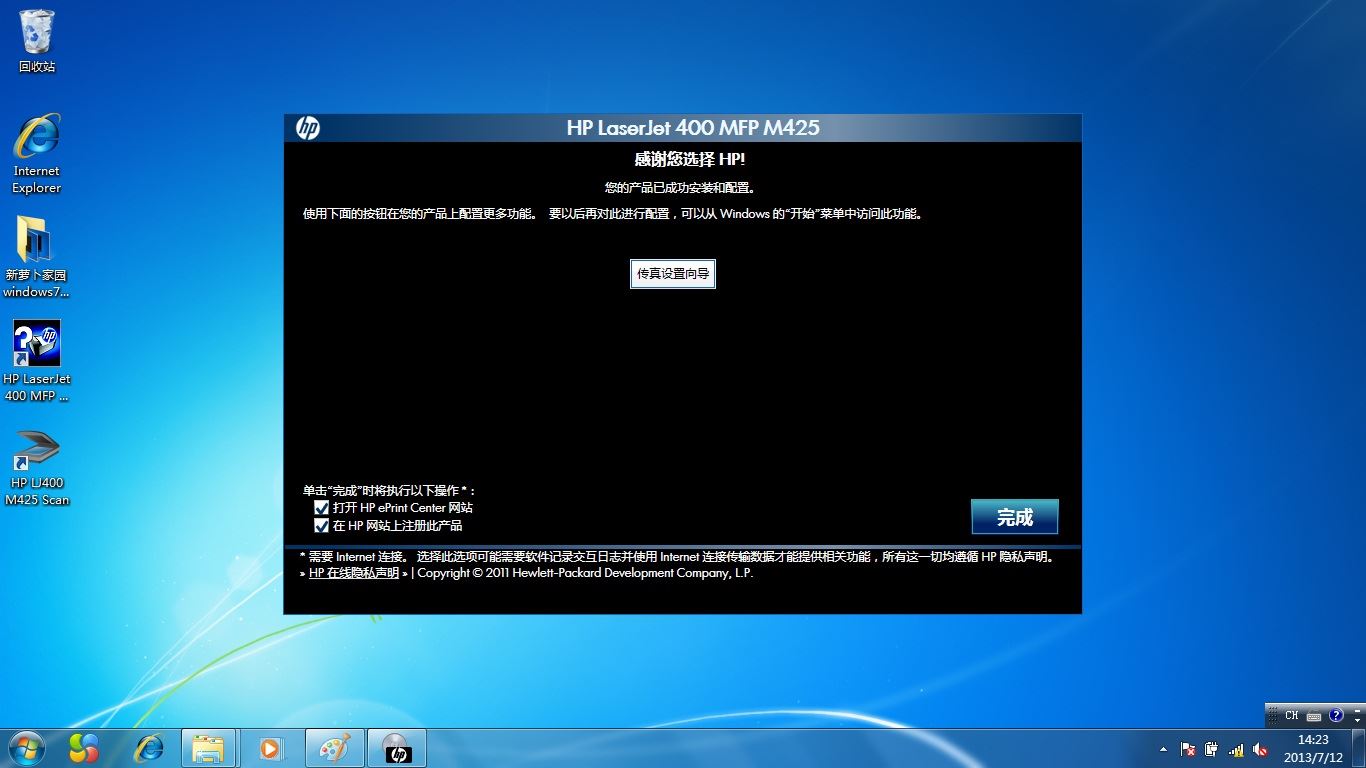Viewport: 1366px width, 768px height.
Task: Open the file explorer taskbar button
Action: [x=209, y=748]
